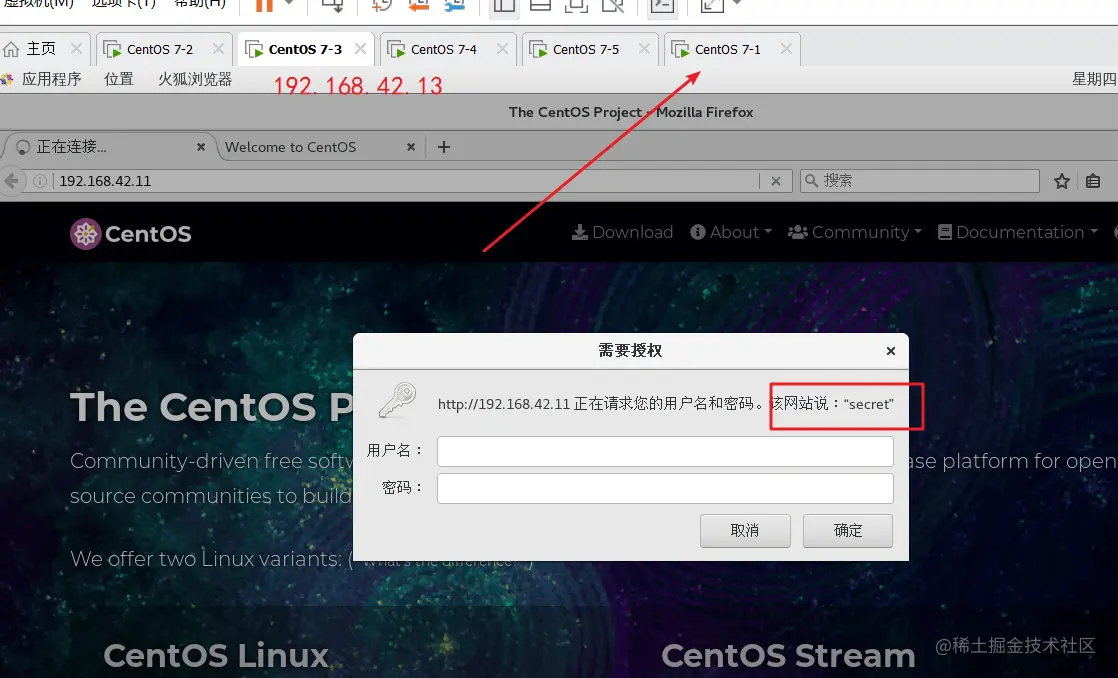Image resolution: width=1118 pixels, height=678 pixels.
Task: Expand the Community dropdown menu
Action: pos(855,232)
